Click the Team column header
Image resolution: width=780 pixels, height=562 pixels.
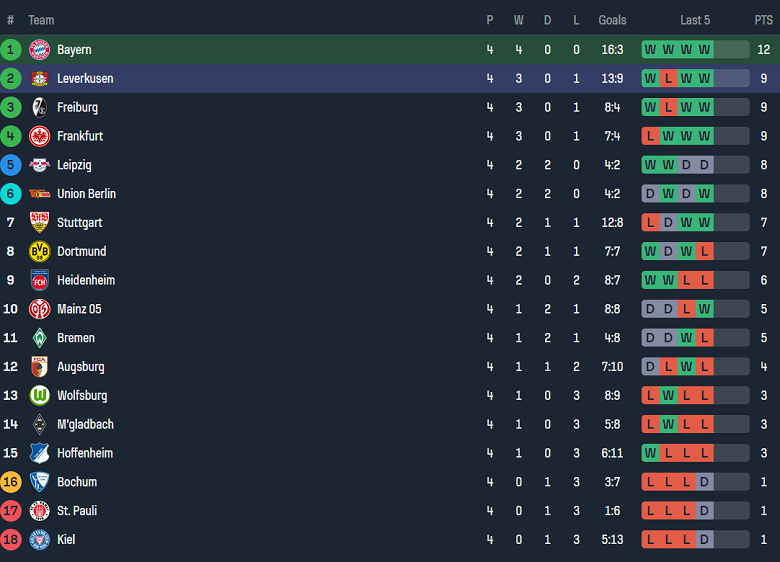(x=41, y=20)
